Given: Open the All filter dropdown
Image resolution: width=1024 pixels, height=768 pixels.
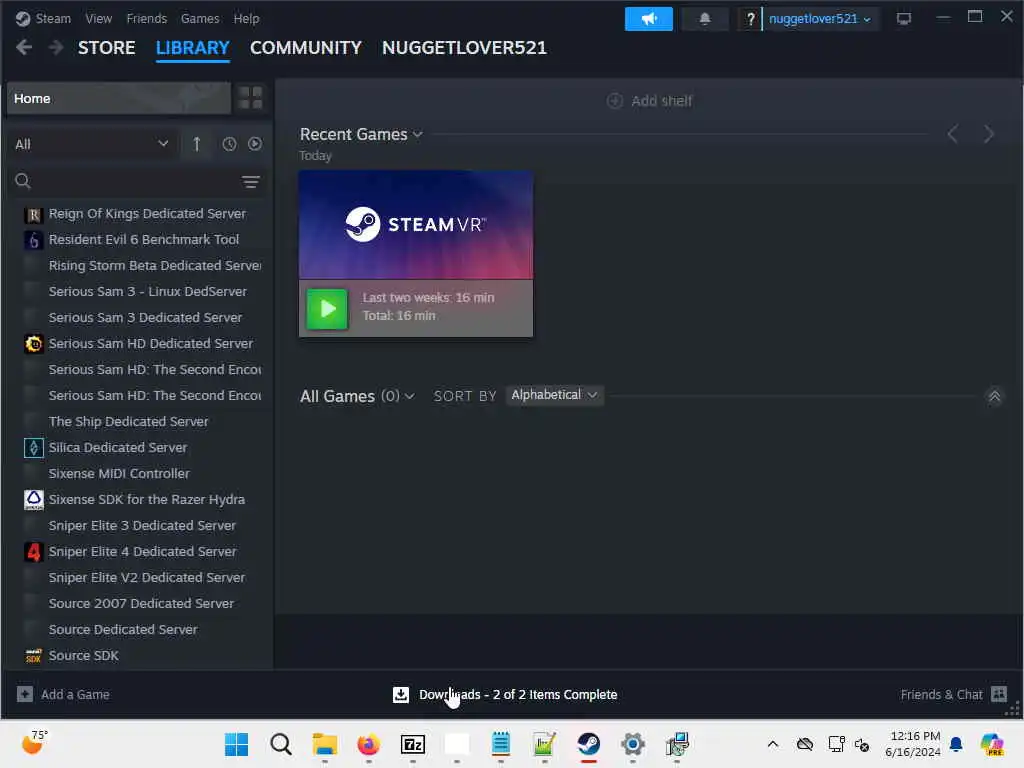Looking at the screenshot, I should [x=91, y=144].
